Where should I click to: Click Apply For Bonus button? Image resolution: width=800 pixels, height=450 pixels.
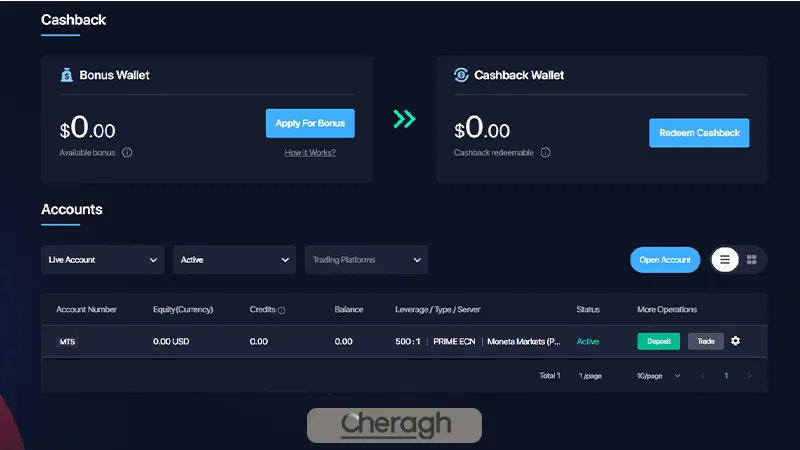pyautogui.click(x=310, y=123)
